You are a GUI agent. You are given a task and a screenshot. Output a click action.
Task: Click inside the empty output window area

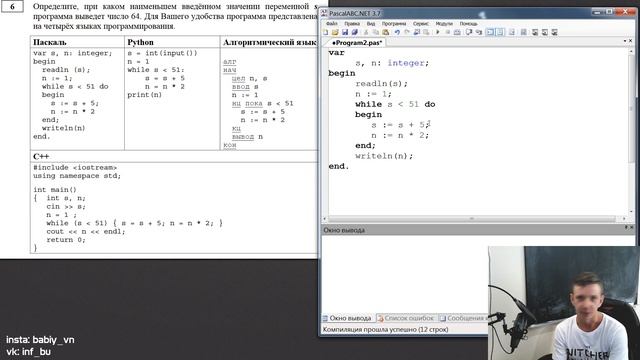tap(404, 273)
